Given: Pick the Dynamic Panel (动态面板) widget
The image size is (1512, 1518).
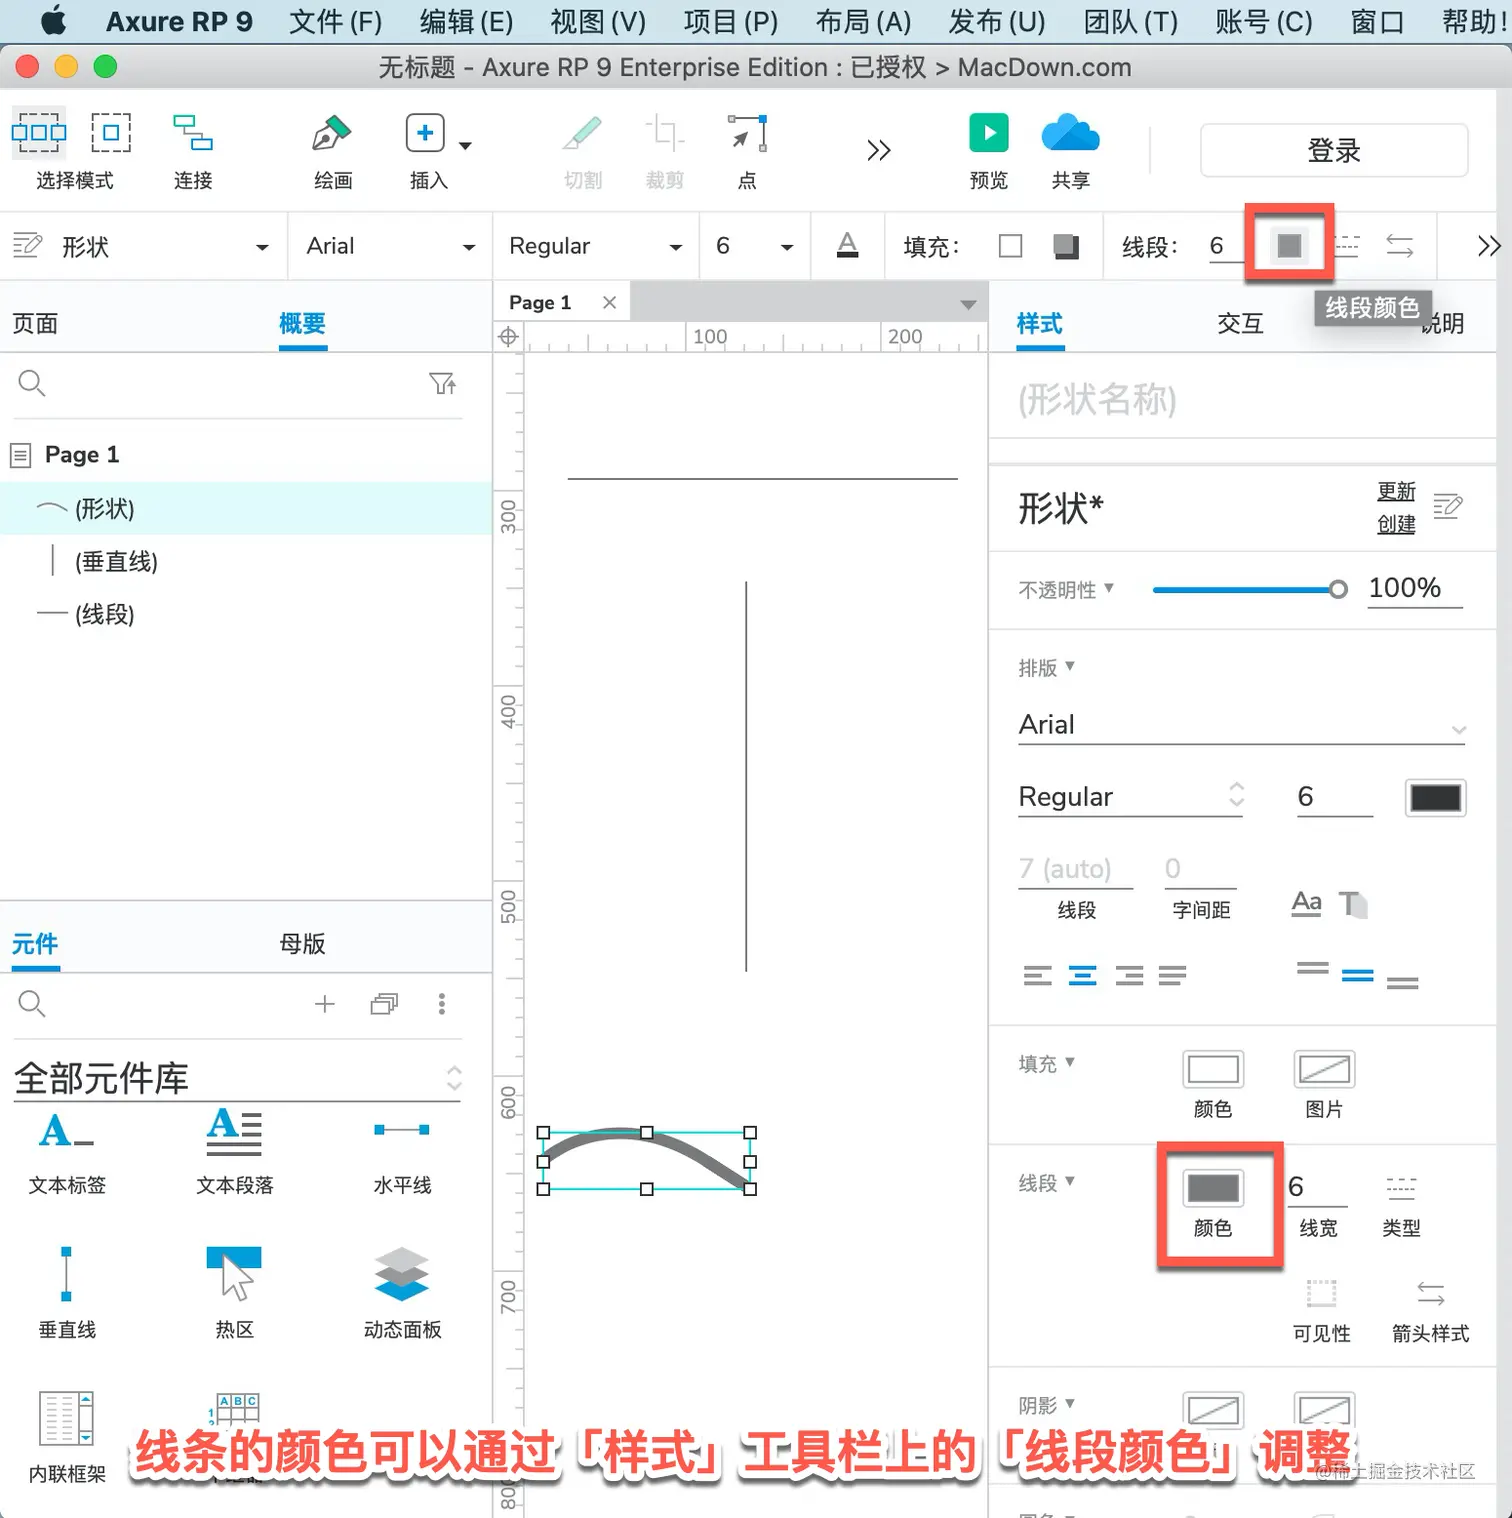Looking at the screenshot, I should tap(402, 1292).
